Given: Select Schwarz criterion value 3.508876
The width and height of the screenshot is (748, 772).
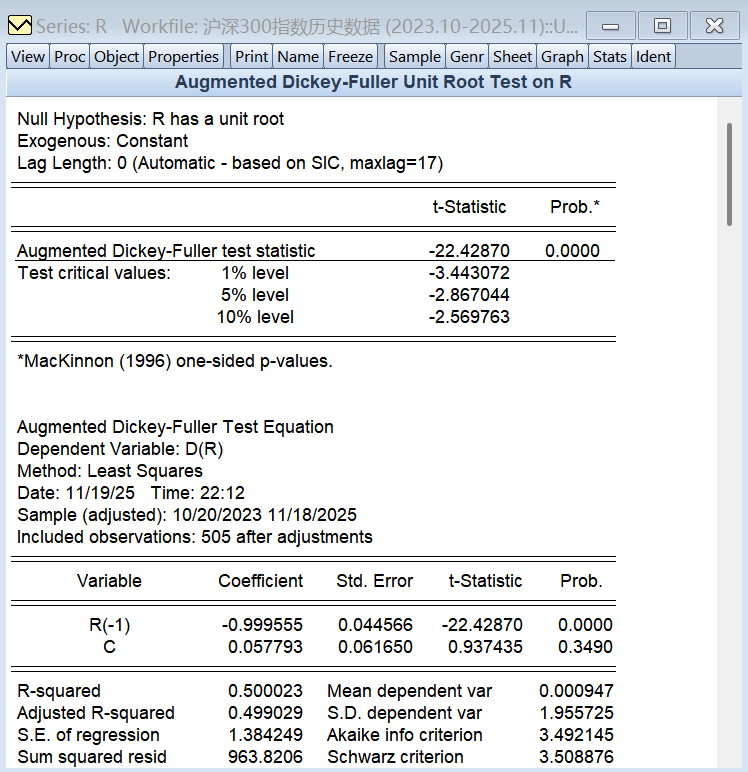Looking at the screenshot, I should 576,757.
